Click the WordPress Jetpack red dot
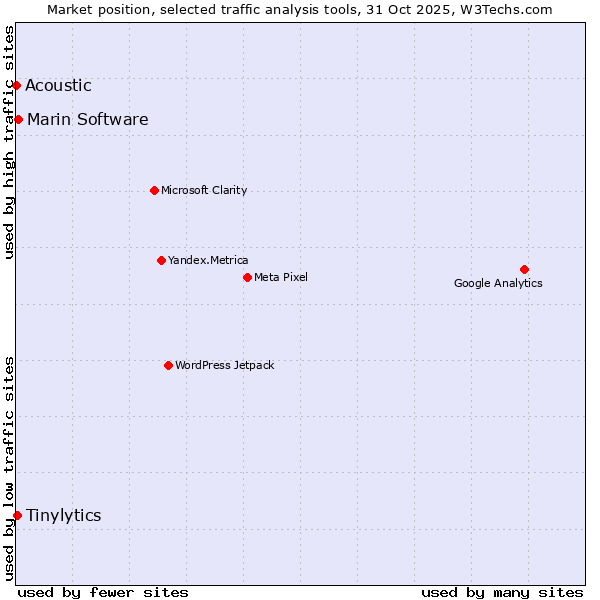Screen dimensions: 600x600 (168, 365)
